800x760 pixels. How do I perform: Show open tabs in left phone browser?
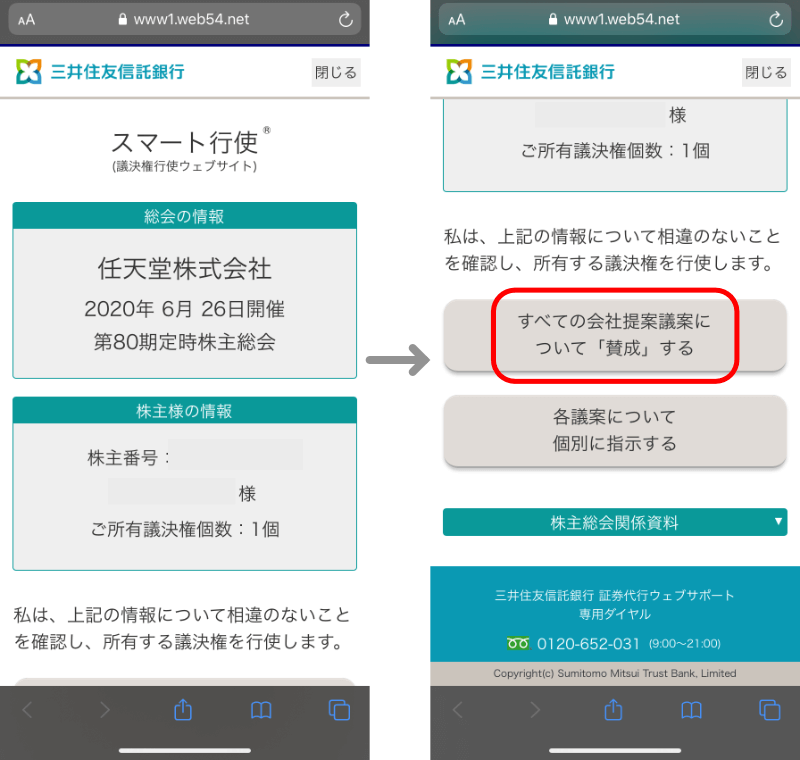point(339,710)
